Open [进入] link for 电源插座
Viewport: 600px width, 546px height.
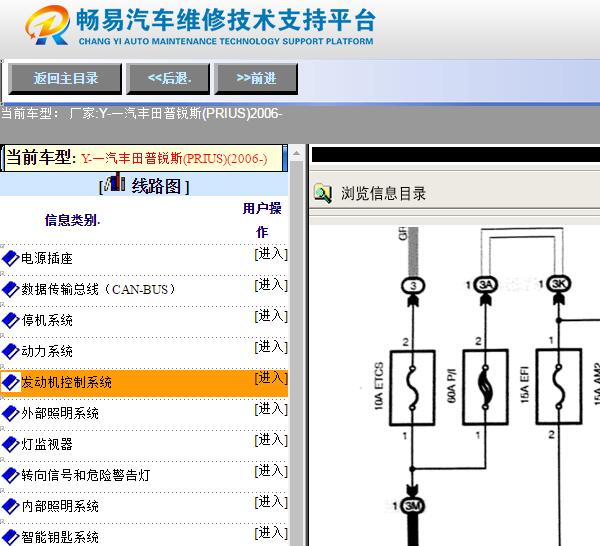pos(271,254)
